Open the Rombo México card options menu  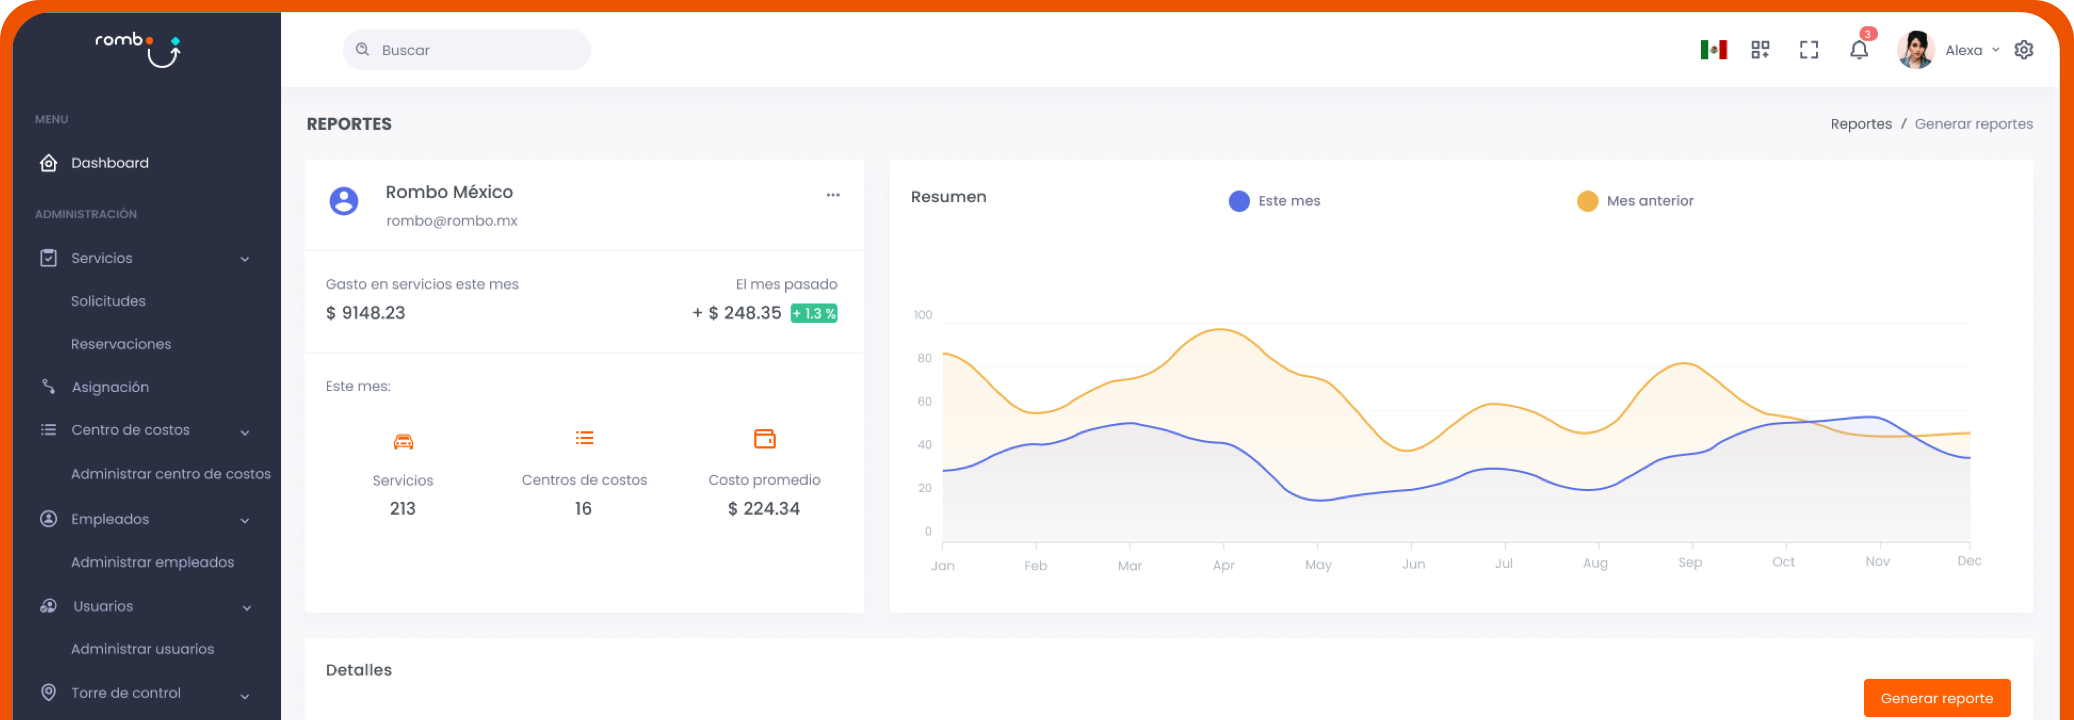(x=832, y=195)
